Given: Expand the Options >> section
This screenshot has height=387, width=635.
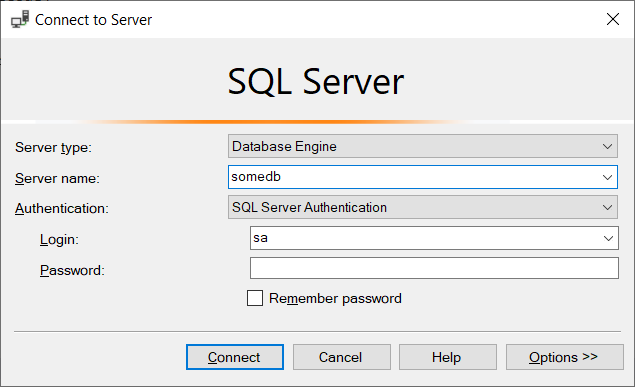Looking at the screenshot, I should (565, 357).
